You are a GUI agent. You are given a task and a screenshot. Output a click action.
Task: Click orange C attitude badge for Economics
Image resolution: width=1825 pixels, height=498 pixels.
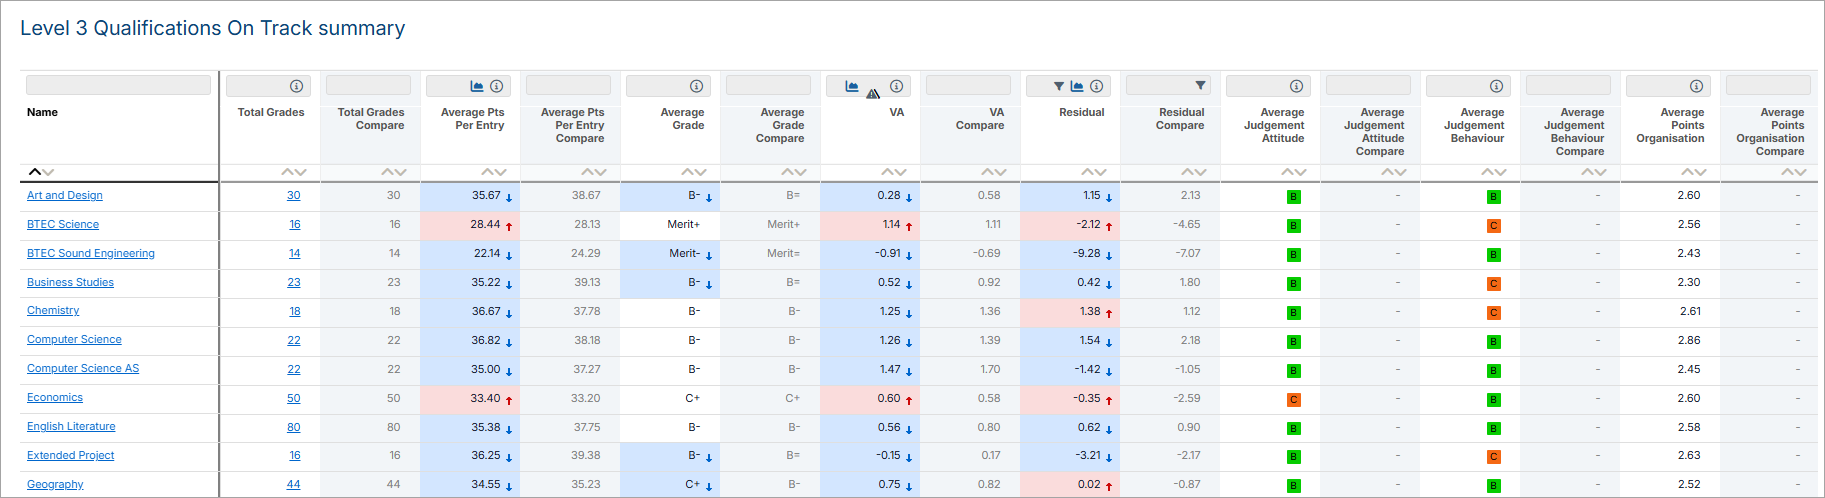(1293, 400)
